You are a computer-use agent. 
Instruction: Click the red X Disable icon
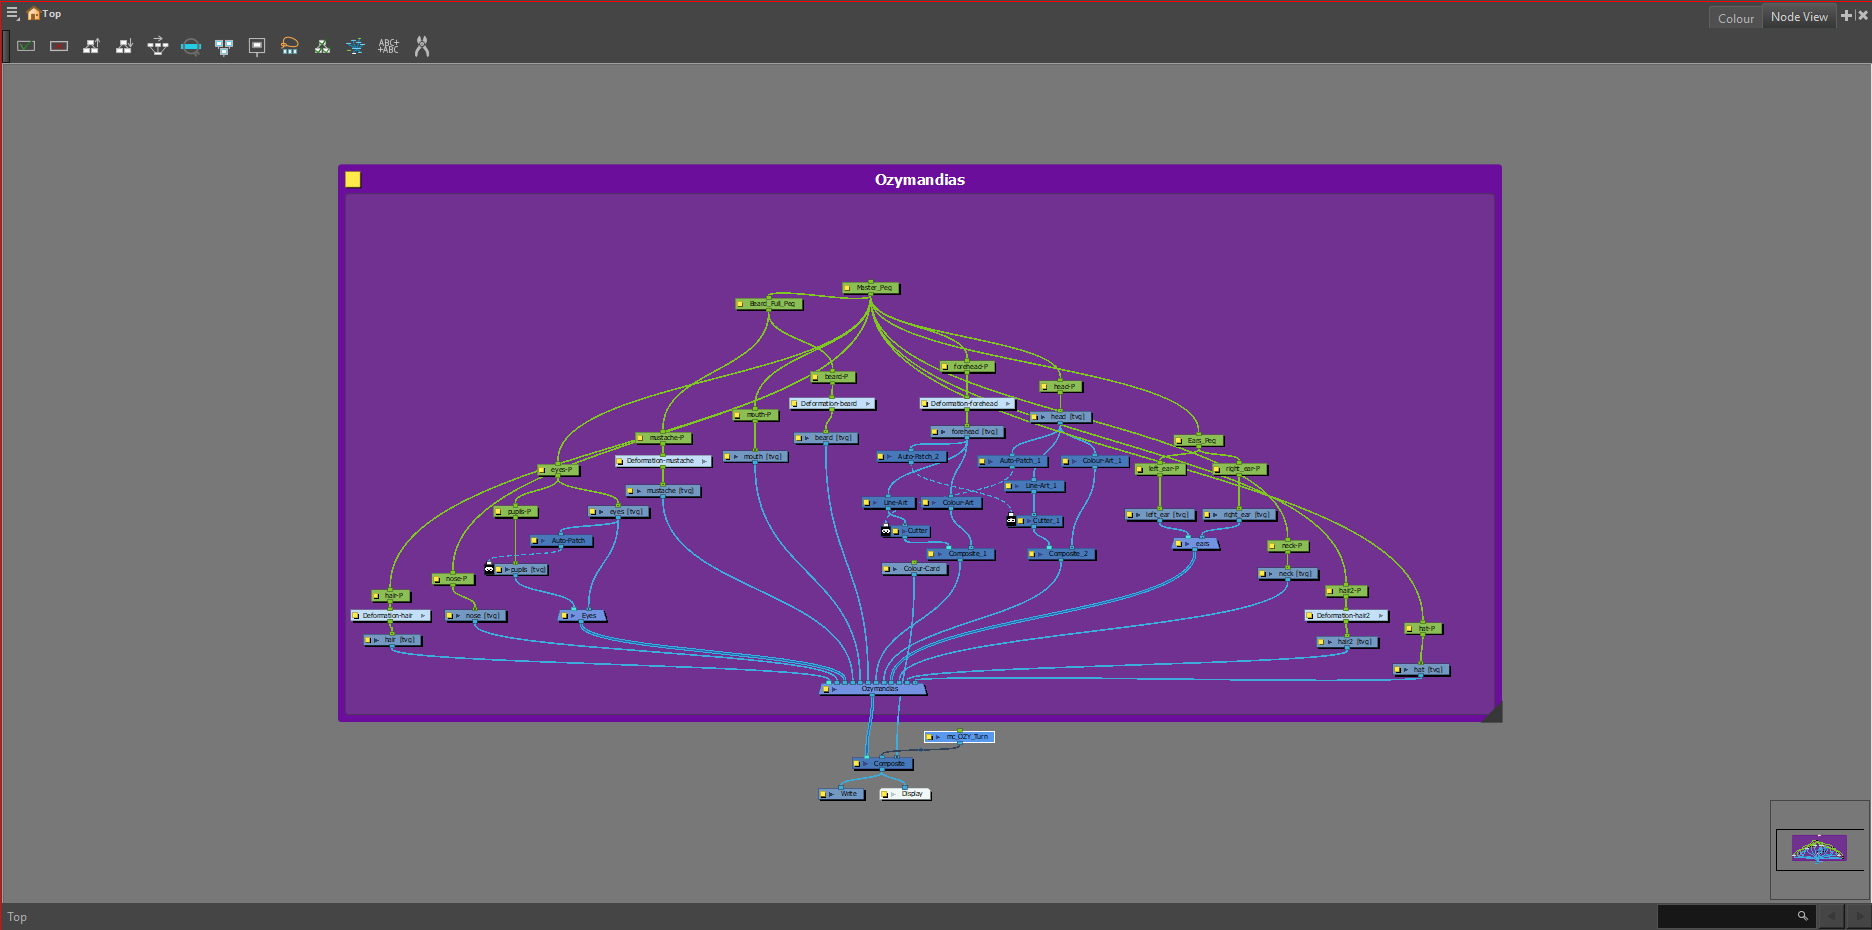(x=59, y=46)
